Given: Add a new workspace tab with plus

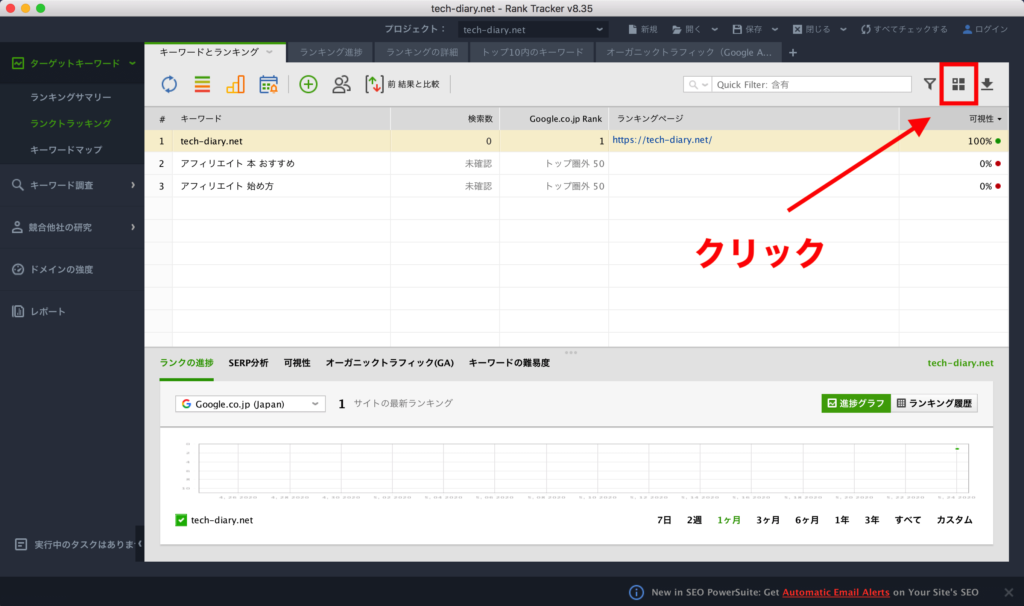Looking at the screenshot, I should (x=793, y=52).
